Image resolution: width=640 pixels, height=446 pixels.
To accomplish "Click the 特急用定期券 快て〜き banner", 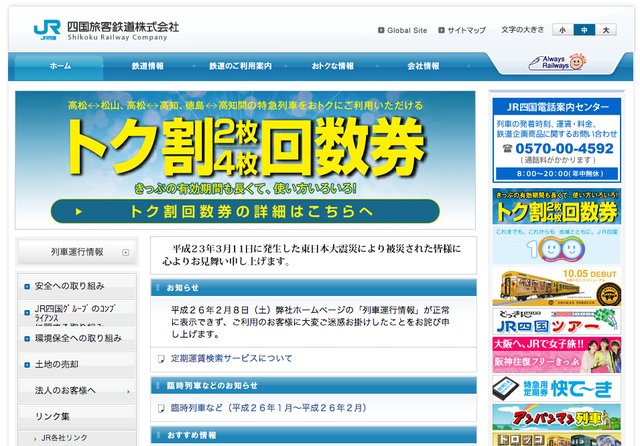I will [557, 388].
